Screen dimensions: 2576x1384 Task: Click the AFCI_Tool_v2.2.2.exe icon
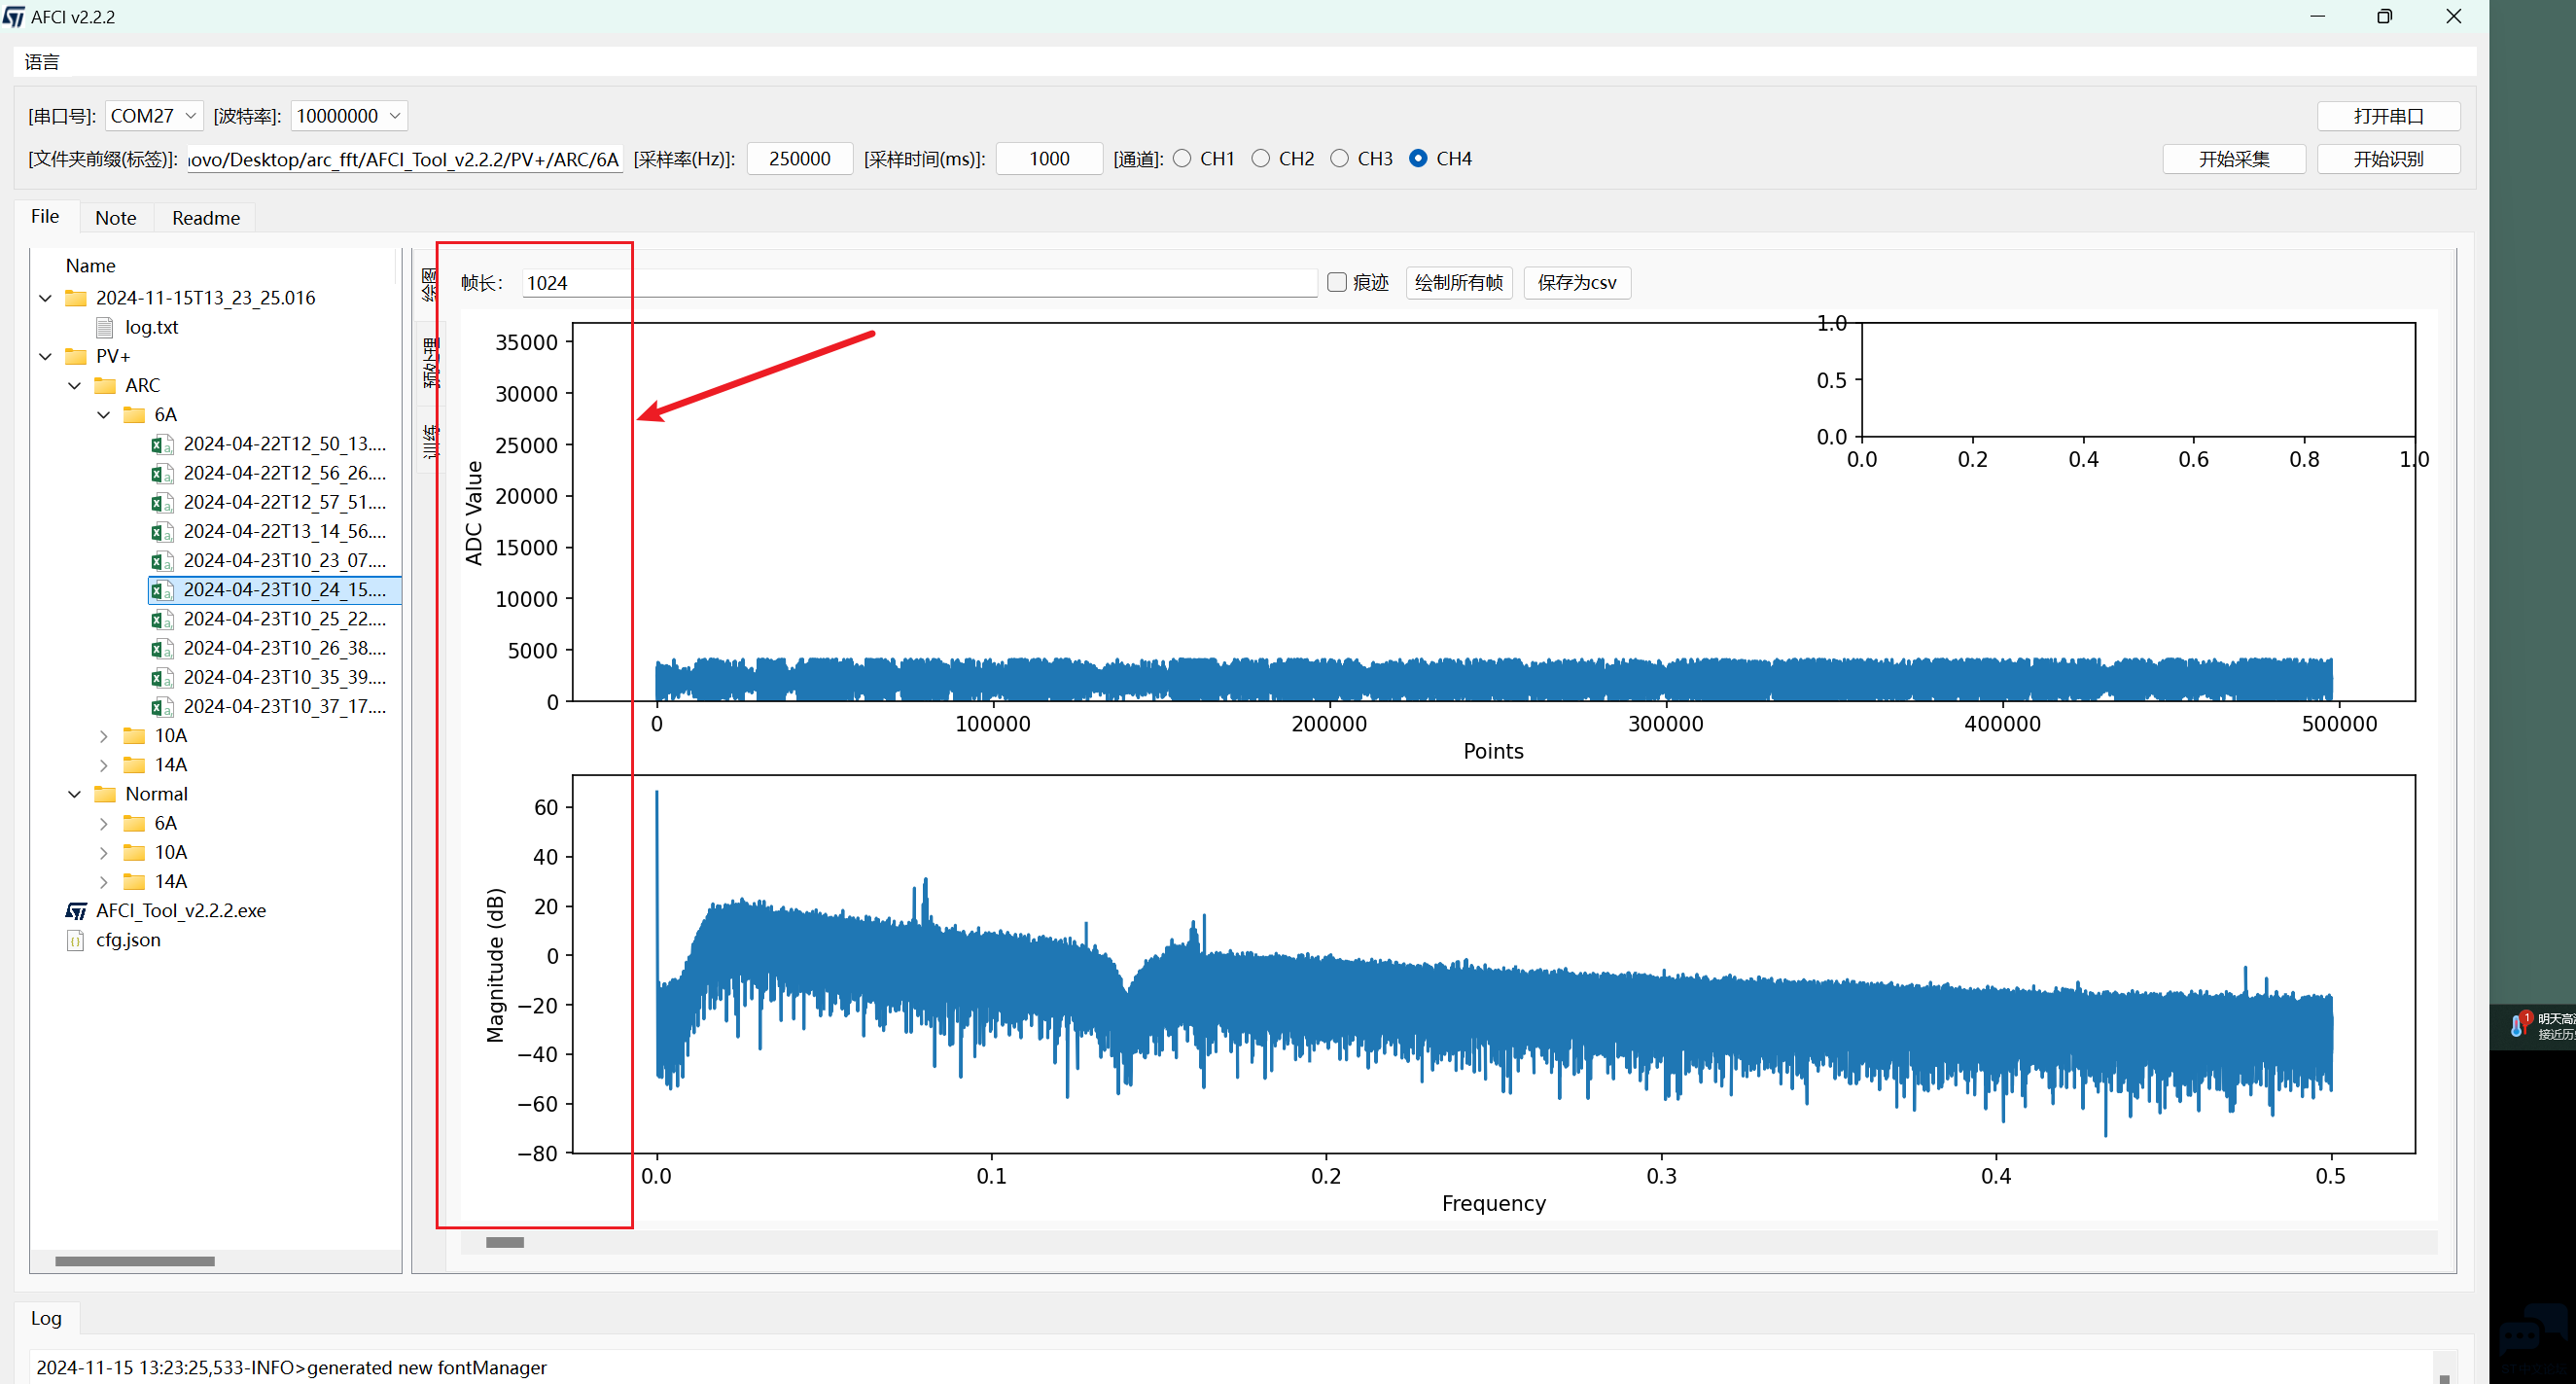(76, 911)
